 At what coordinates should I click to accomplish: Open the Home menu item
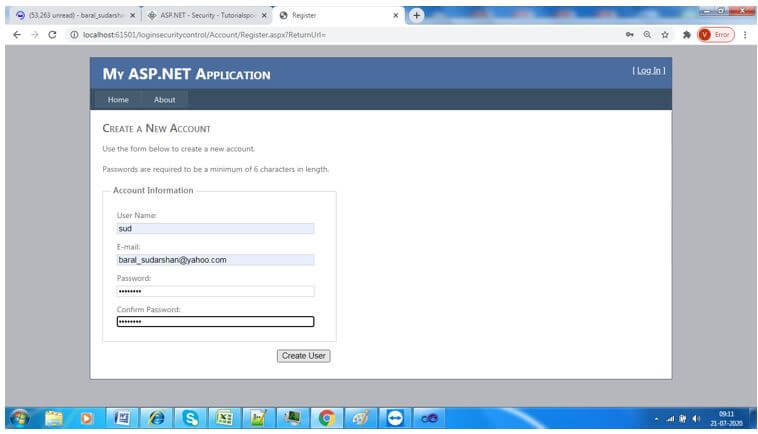tap(118, 100)
